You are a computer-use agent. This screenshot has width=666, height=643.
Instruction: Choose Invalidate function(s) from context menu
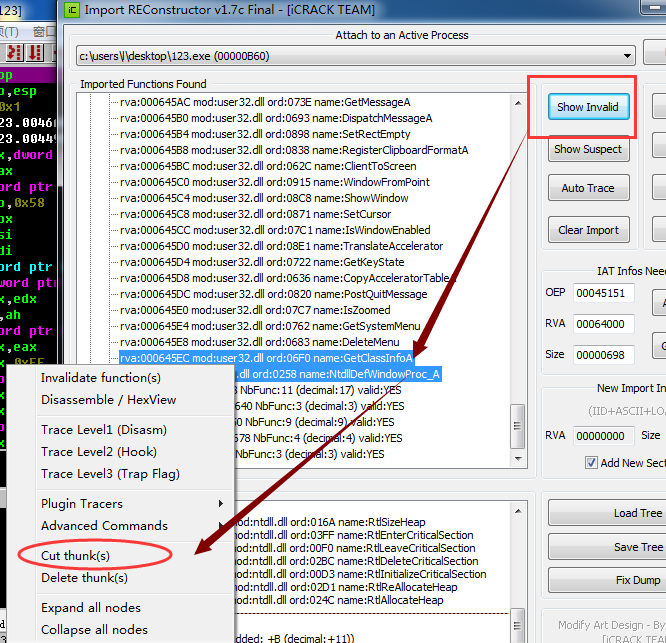coord(101,378)
